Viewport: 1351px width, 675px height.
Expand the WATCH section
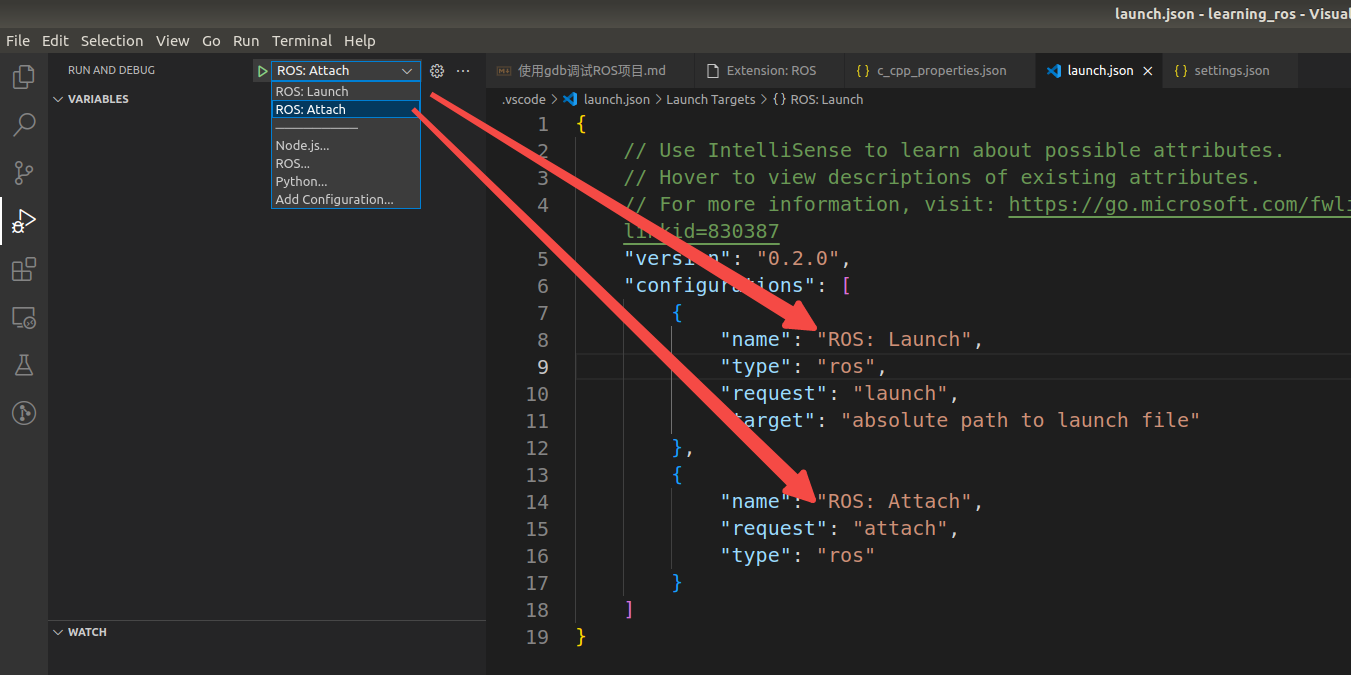click(x=86, y=632)
